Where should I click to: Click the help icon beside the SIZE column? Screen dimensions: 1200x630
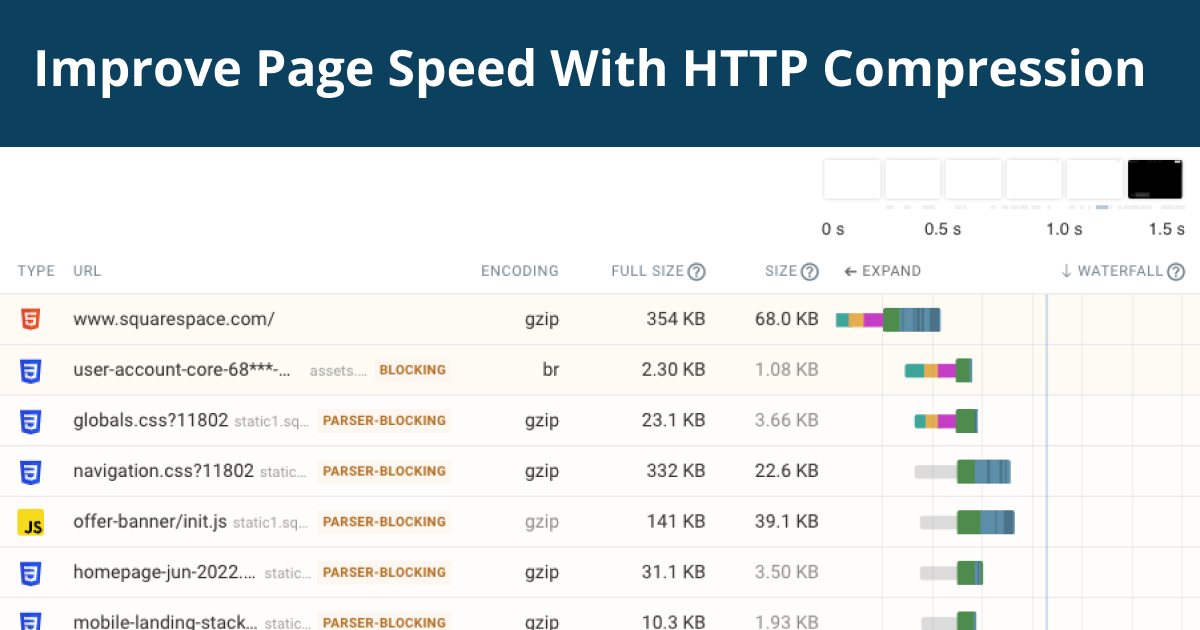tap(810, 270)
